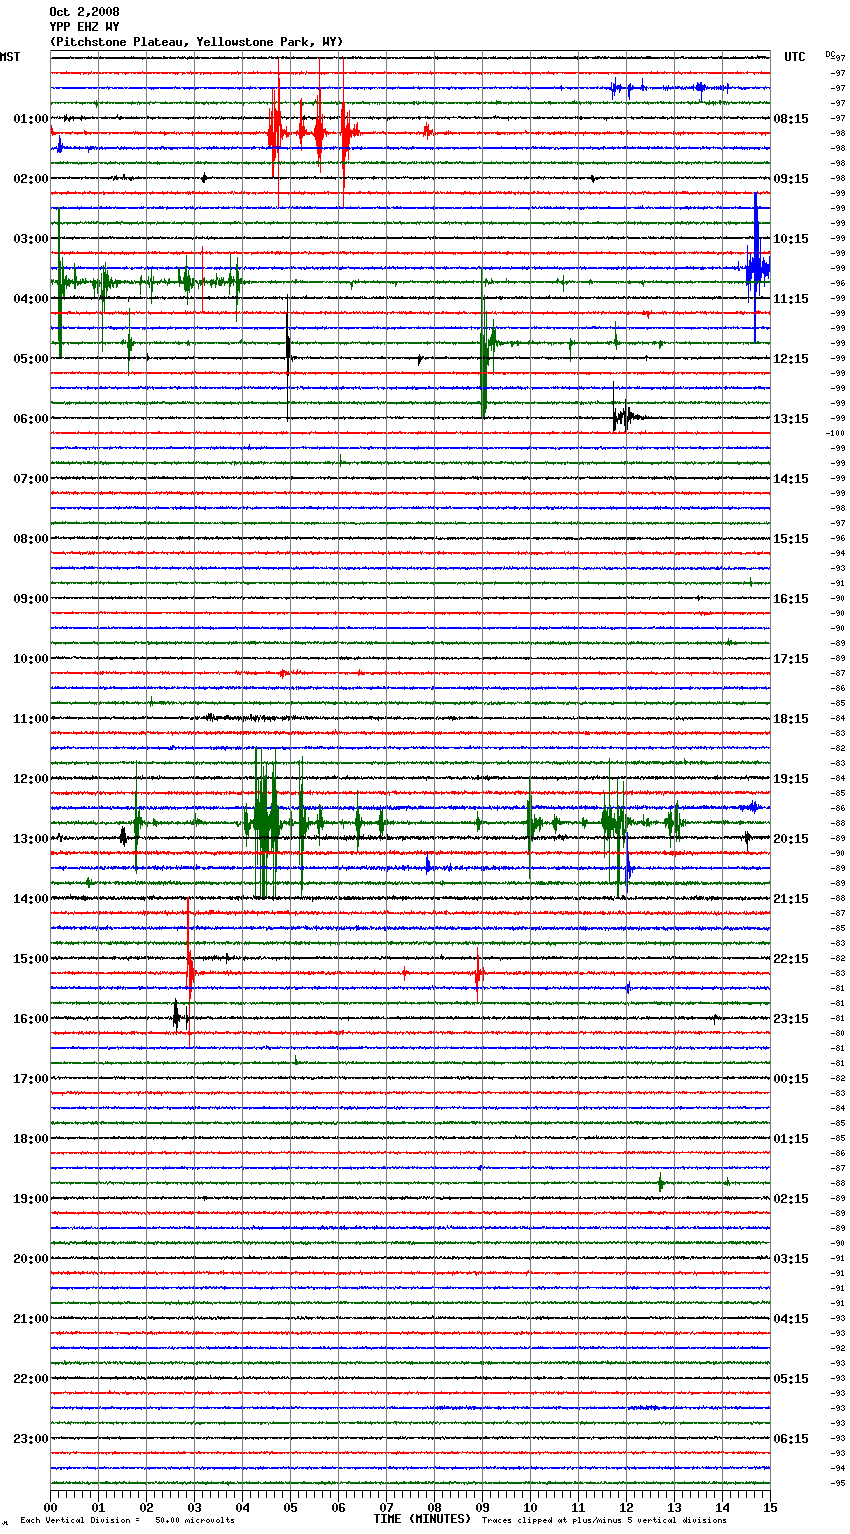Click minute tick label "13" on time axis

click(x=674, y=1506)
